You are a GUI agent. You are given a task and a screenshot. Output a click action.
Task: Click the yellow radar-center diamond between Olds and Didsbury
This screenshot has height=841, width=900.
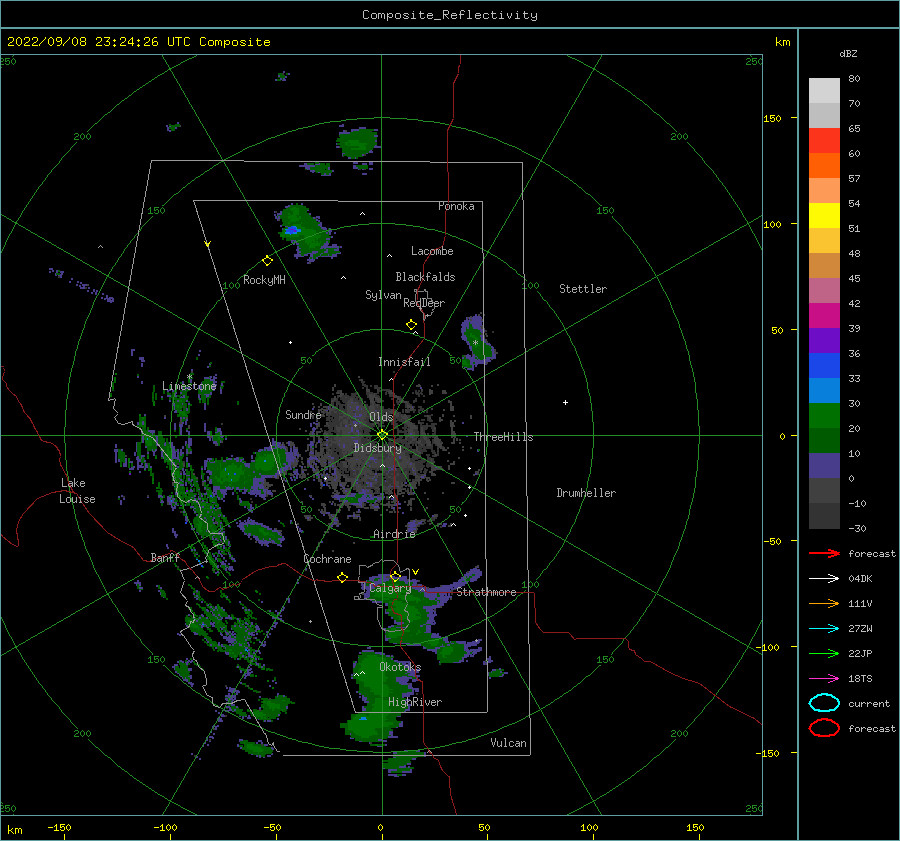pos(382,435)
